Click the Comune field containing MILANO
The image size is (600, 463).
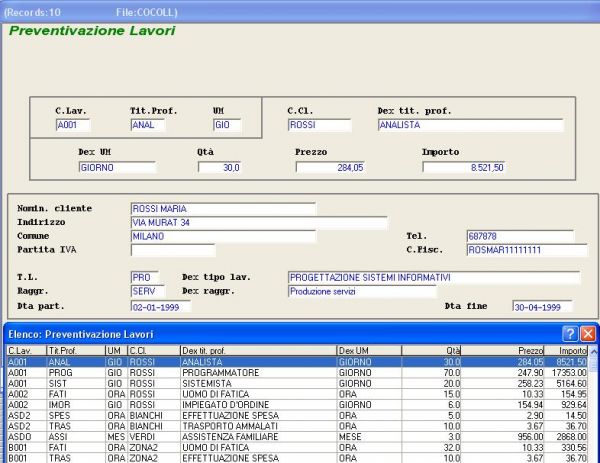[223, 236]
